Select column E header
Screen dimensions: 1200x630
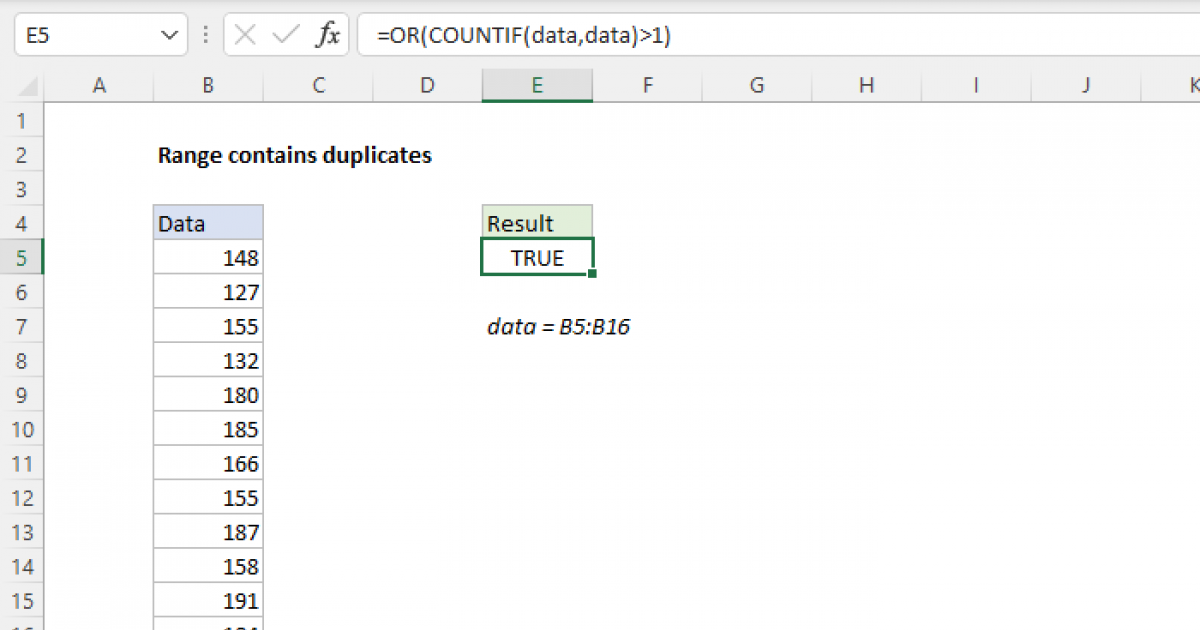coord(537,85)
